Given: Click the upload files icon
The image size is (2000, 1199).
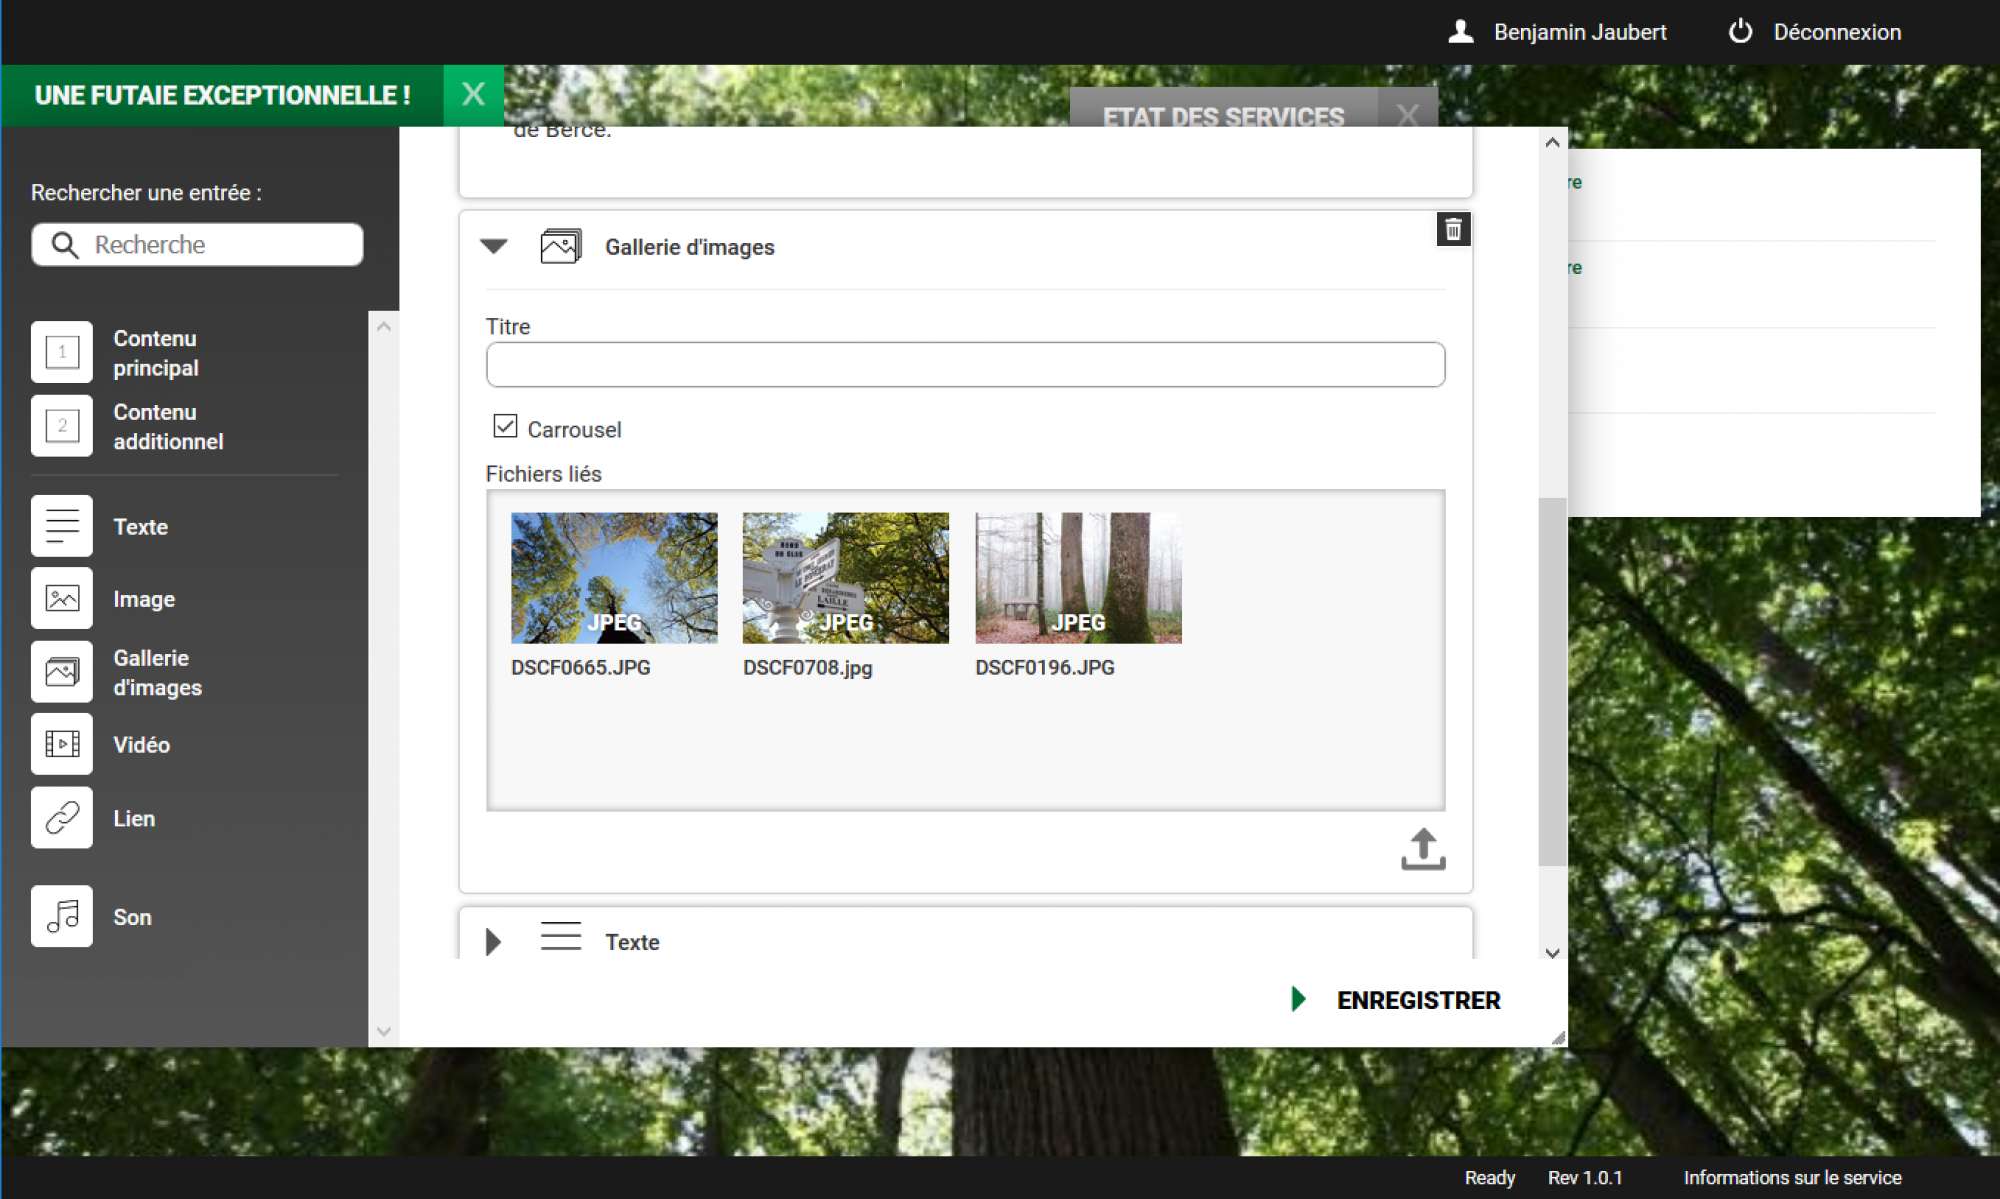Looking at the screenshot, I should [x=1422, y=849].
